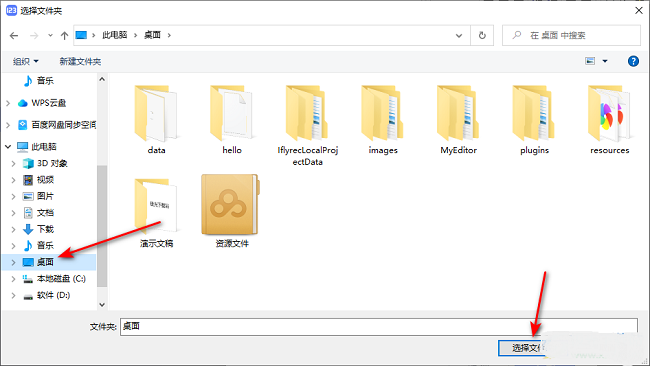Expand the 本地磁盘 (C:) tree node

pos(13,279)
